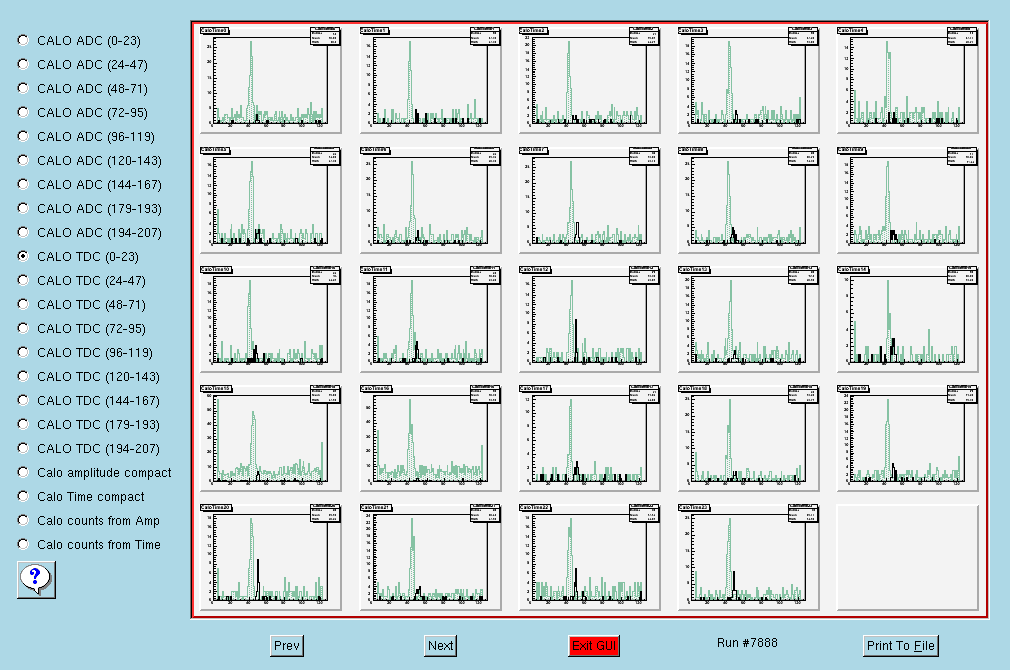Select CALO ADC (24-47) radio button
1010x670 pixels.
[23, 64]
